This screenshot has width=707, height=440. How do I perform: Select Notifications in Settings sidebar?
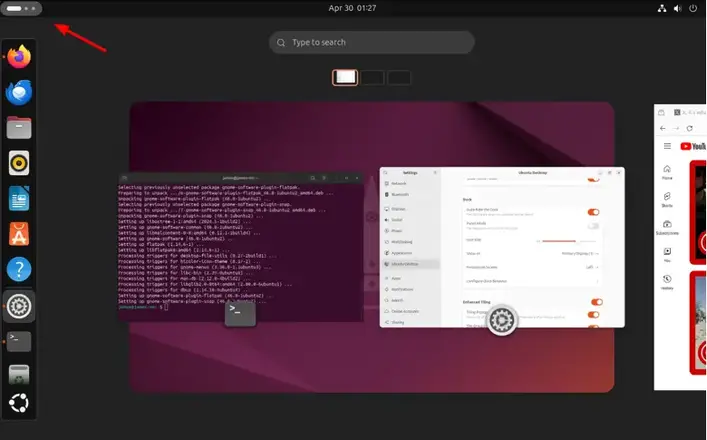pos(410,289)
